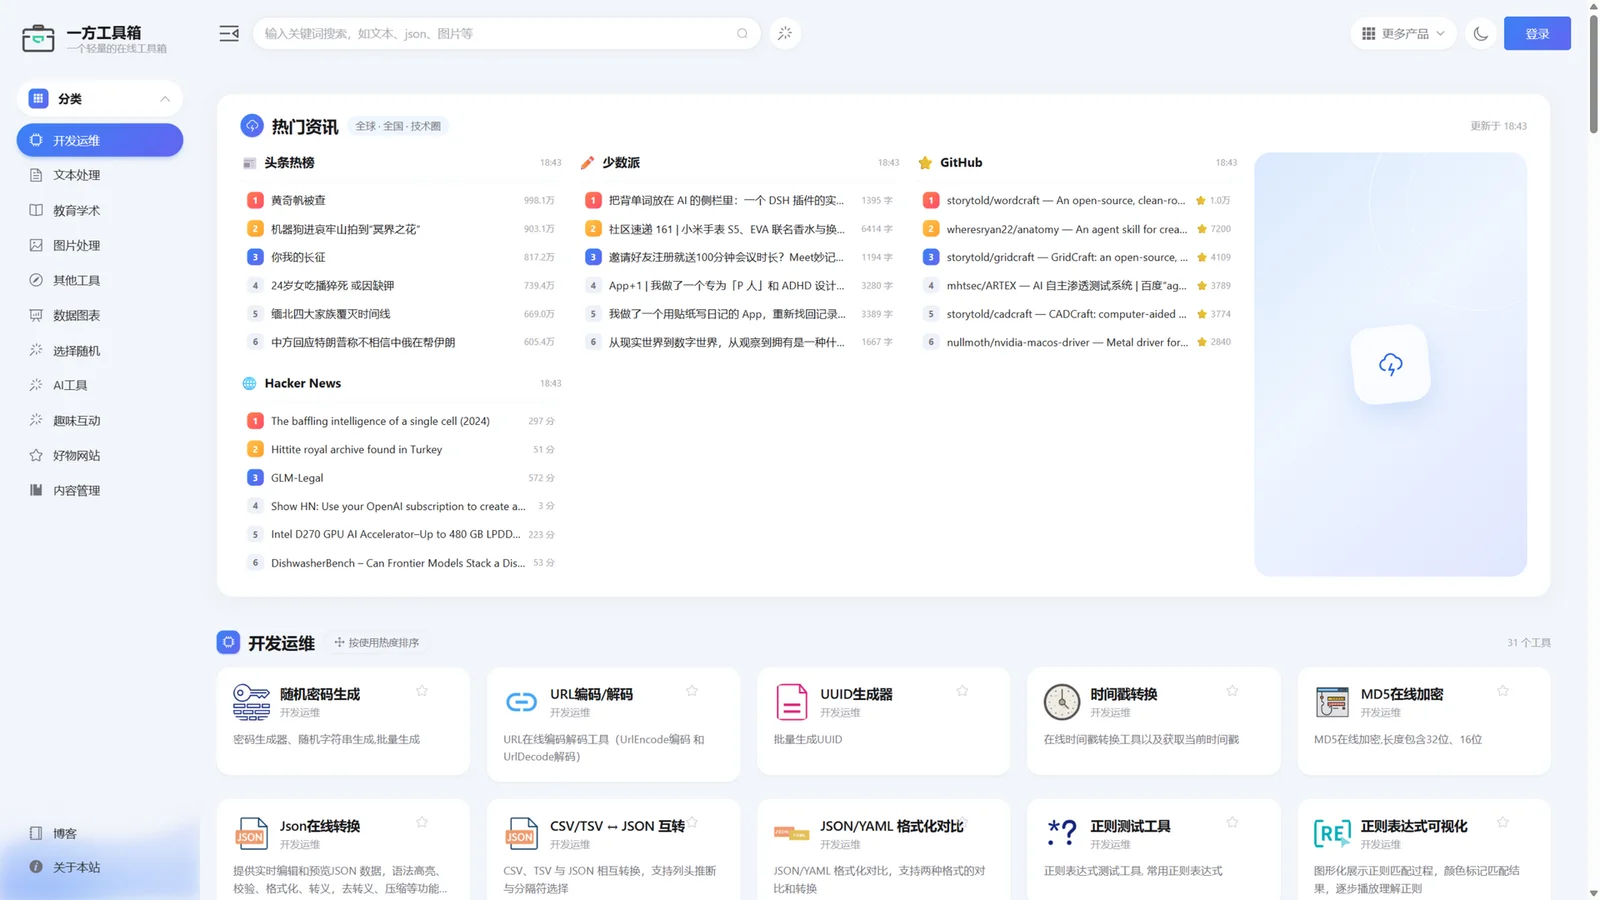Click the 正则表达式可视化 RE icon
Image resolution: width=1600 pixels, height=900 pixels.
click(x=1332, y=833)
